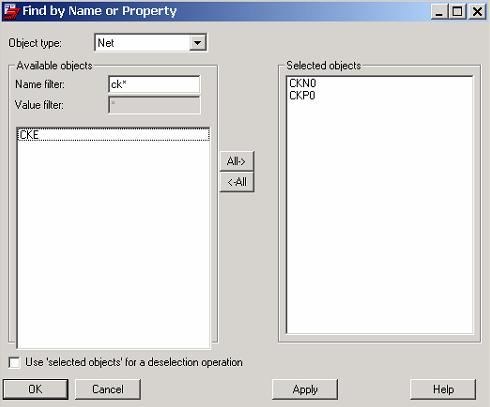Viewport: 490px width, 407px height.
Task: Close the Find by Name dialog
Action: point(477,12)
